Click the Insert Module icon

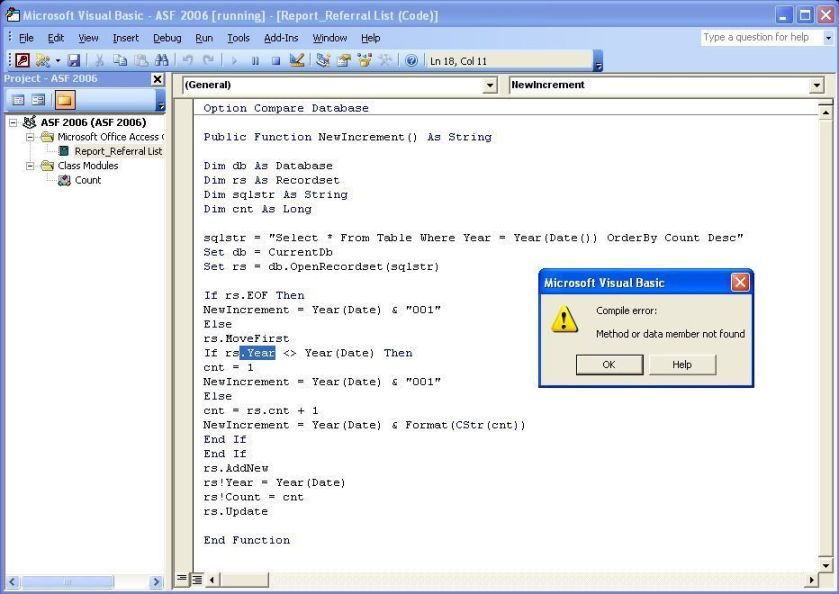click(x=43, y=60)
